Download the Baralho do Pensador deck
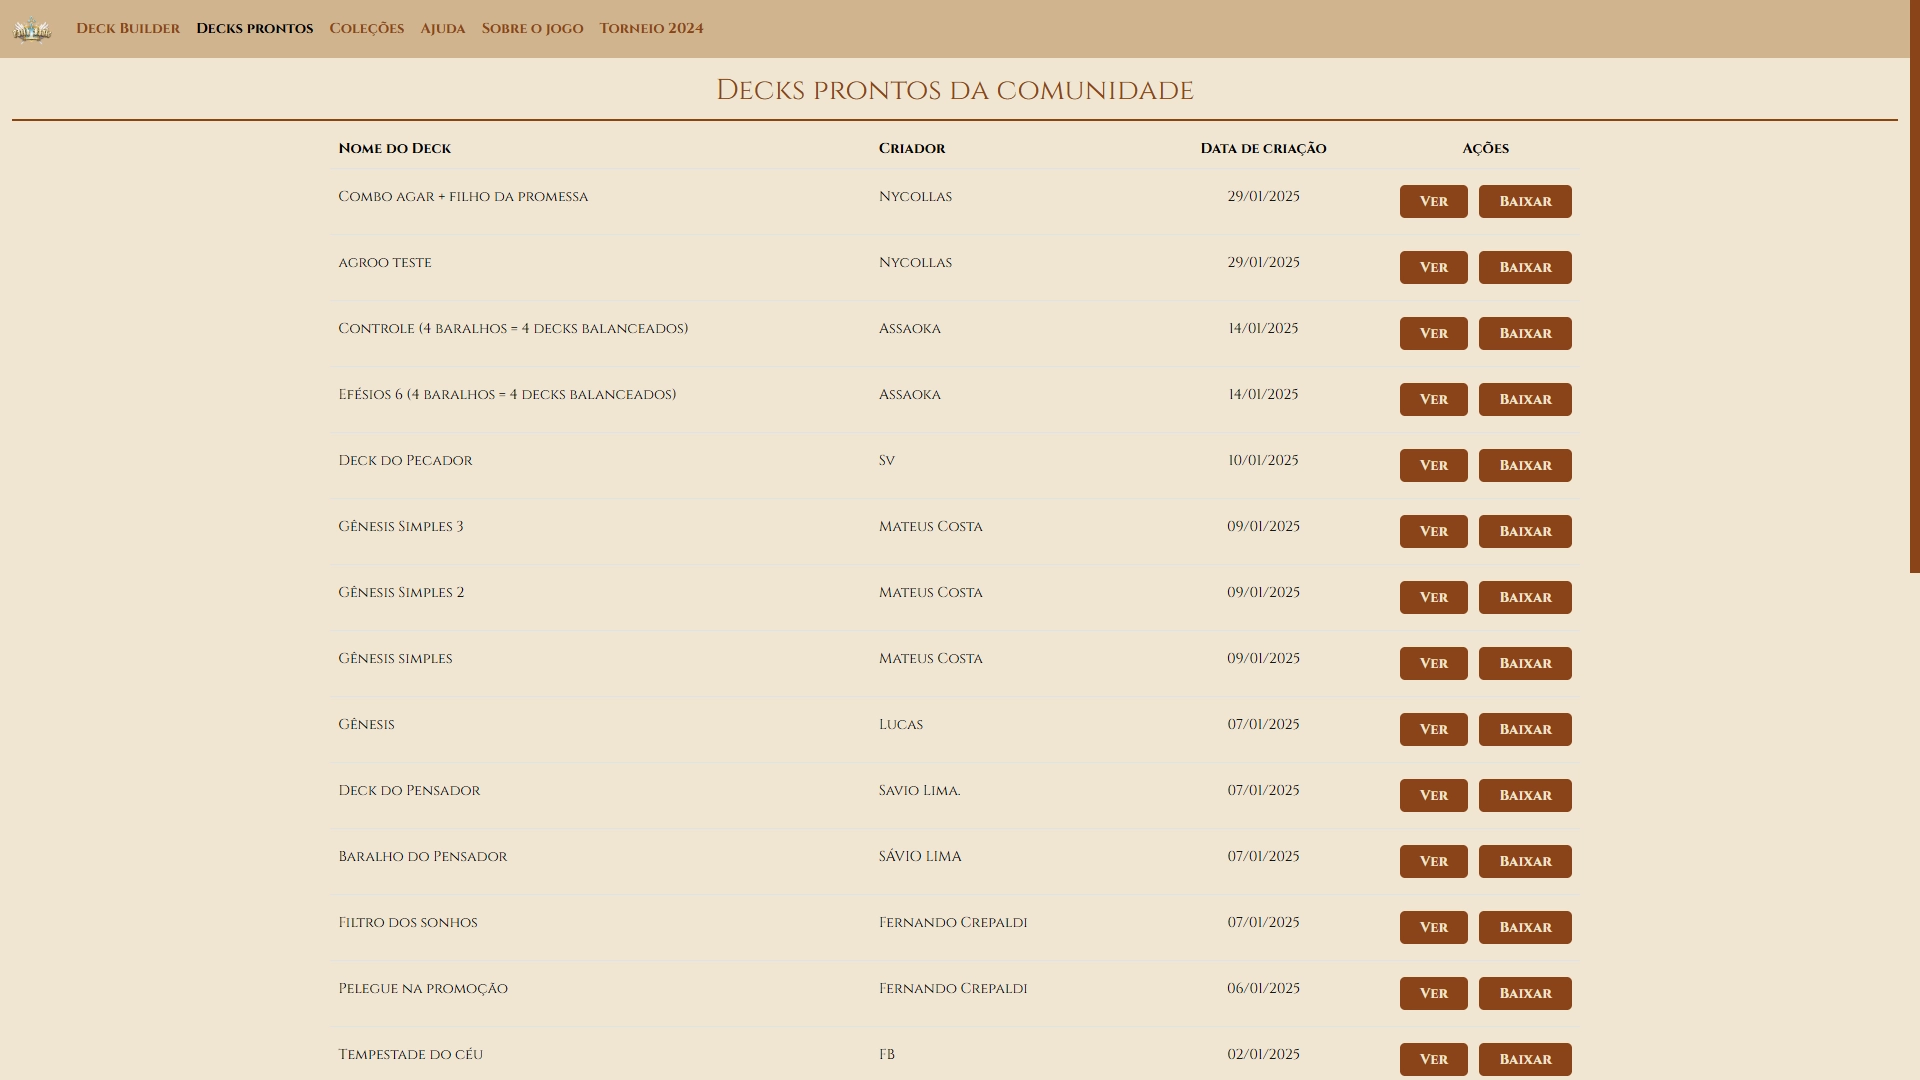1920x1080 pixels. pos(1524,861)
